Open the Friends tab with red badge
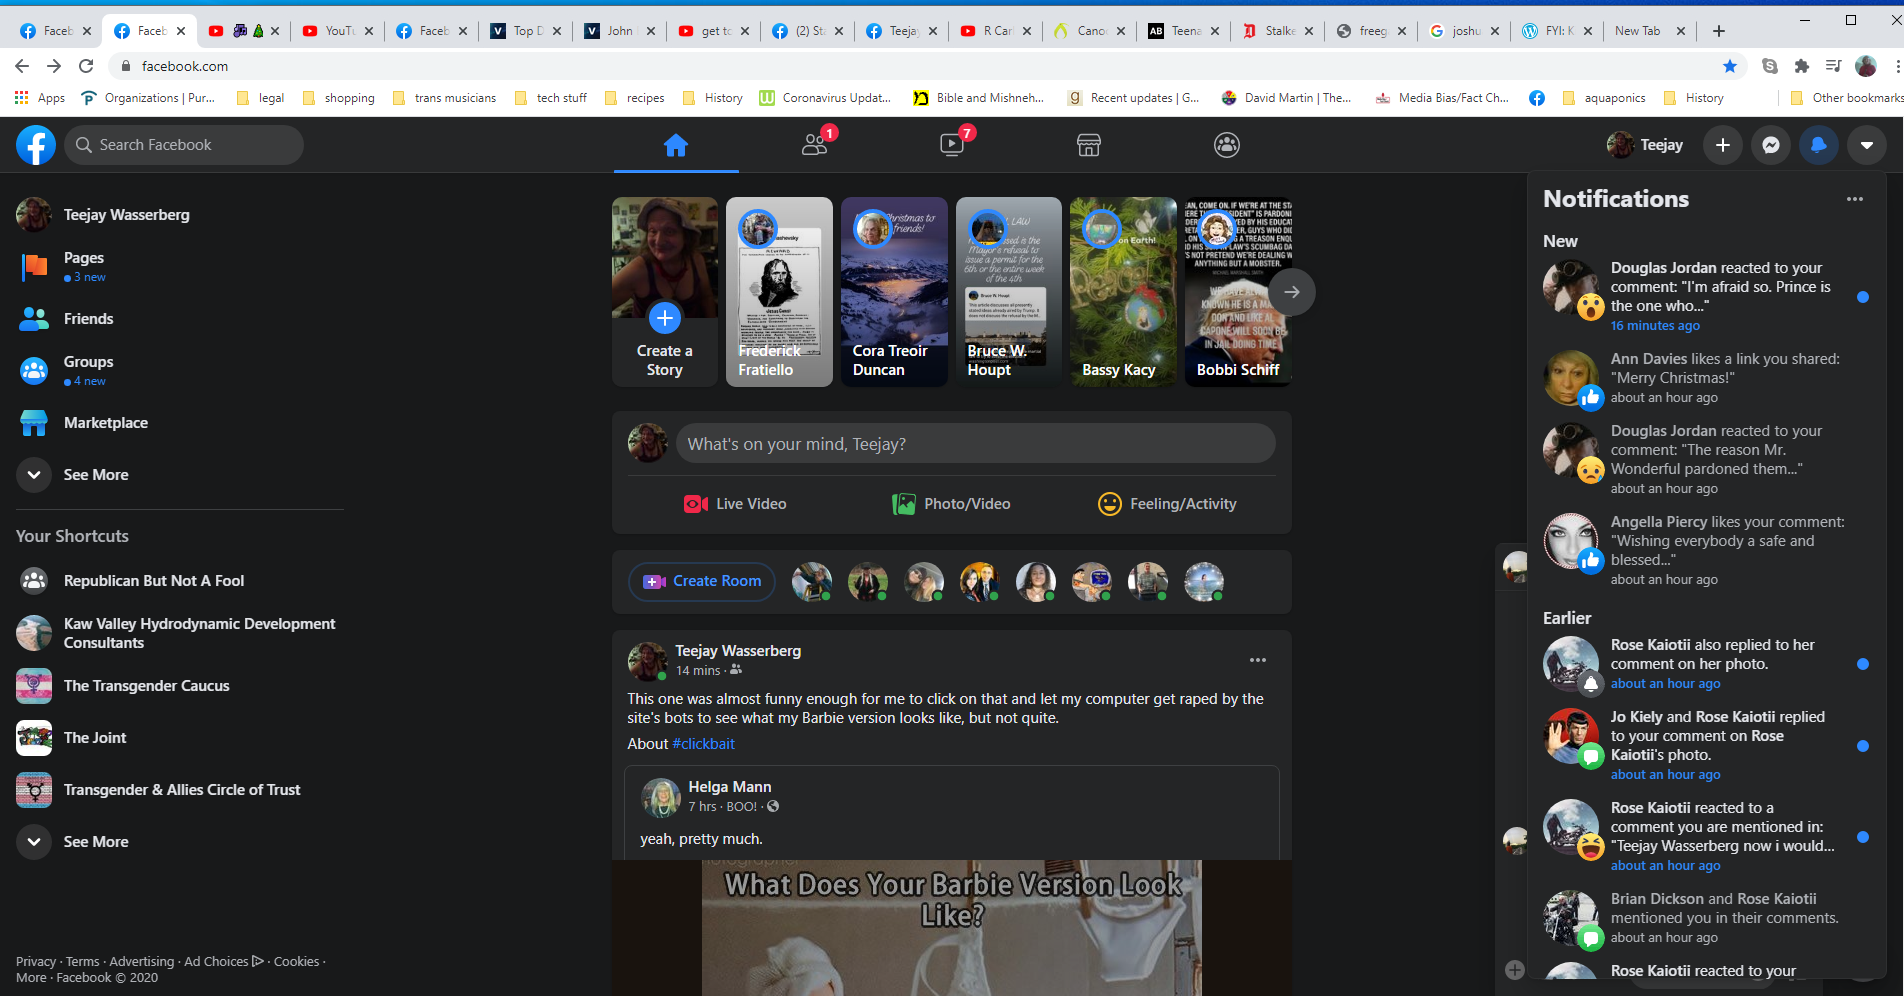The height and width of the screenshot is (996, 1904). coord(815,145)
